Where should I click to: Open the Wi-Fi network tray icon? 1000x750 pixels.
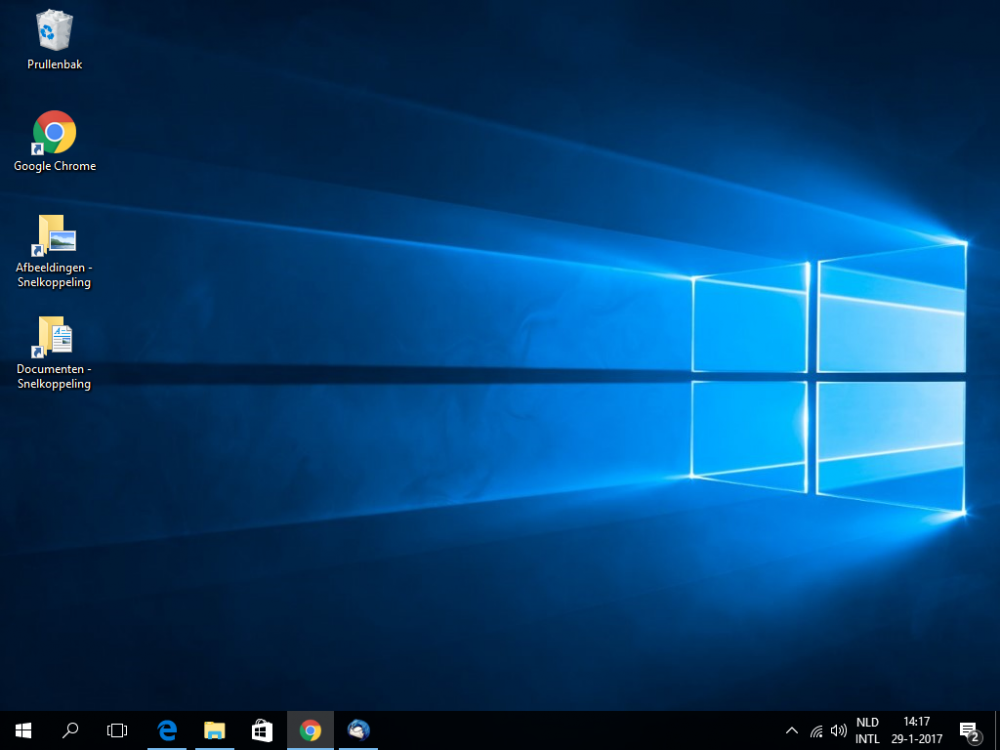(x=816, y=730)
